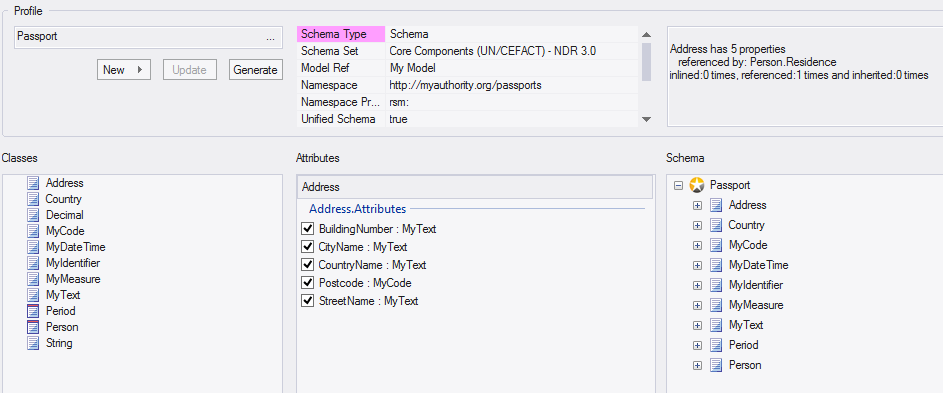Click the Period class icon in Classes list

pos(32,311)
